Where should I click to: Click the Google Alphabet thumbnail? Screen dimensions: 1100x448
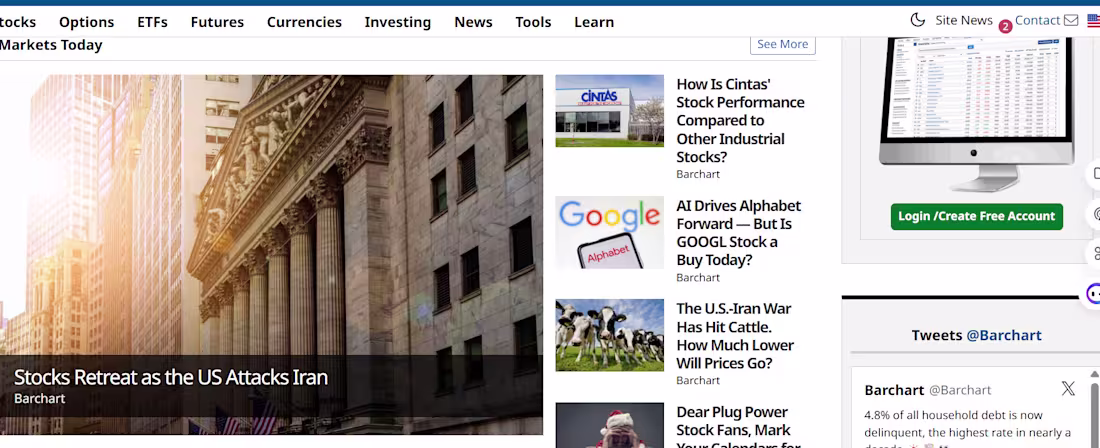pyautogui.click(x=610, y=233)
